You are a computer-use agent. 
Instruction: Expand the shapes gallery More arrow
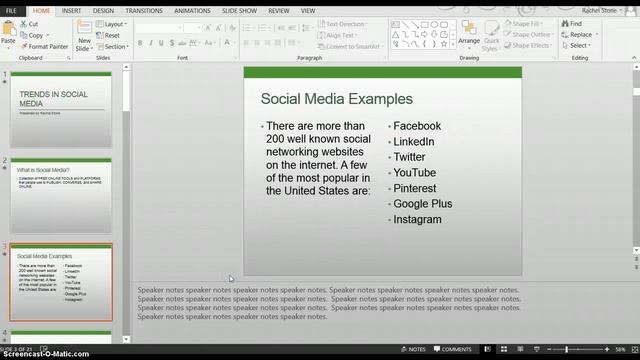point(453,44)
